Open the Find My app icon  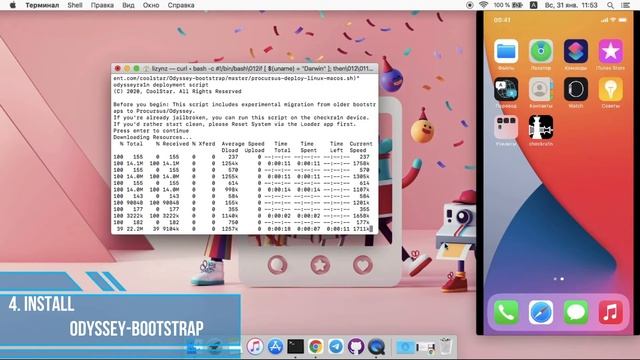pos(541,51)
